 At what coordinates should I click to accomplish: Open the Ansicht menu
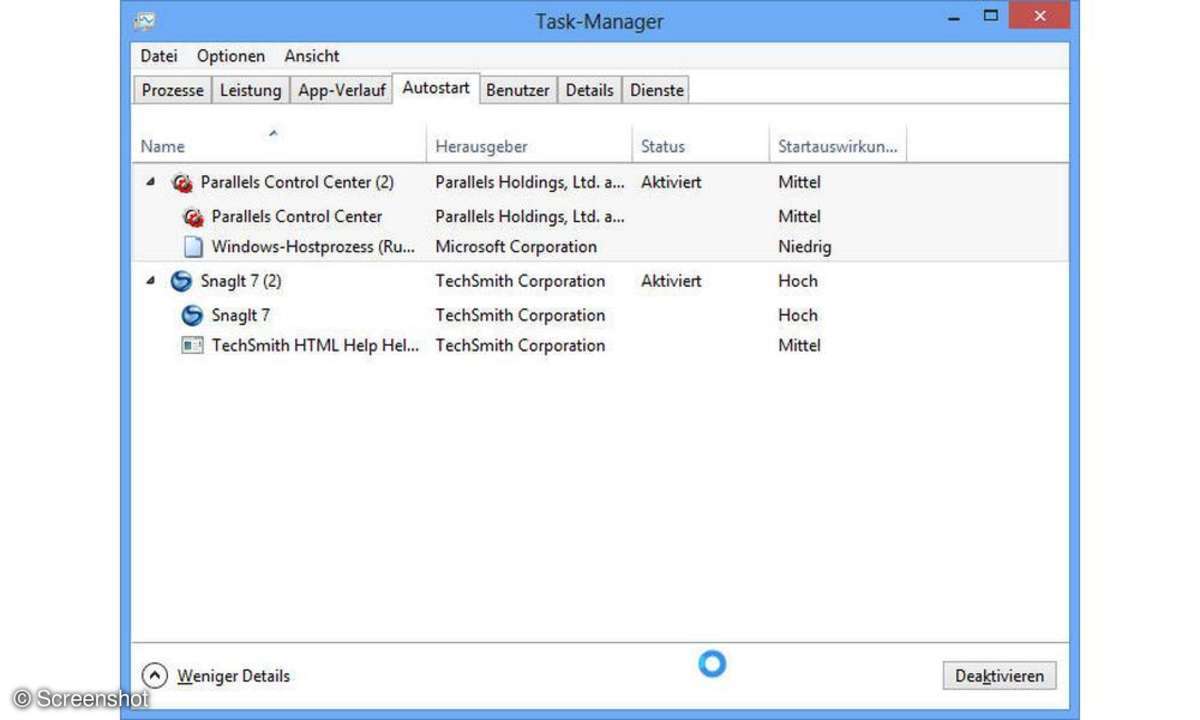point(312,56)
